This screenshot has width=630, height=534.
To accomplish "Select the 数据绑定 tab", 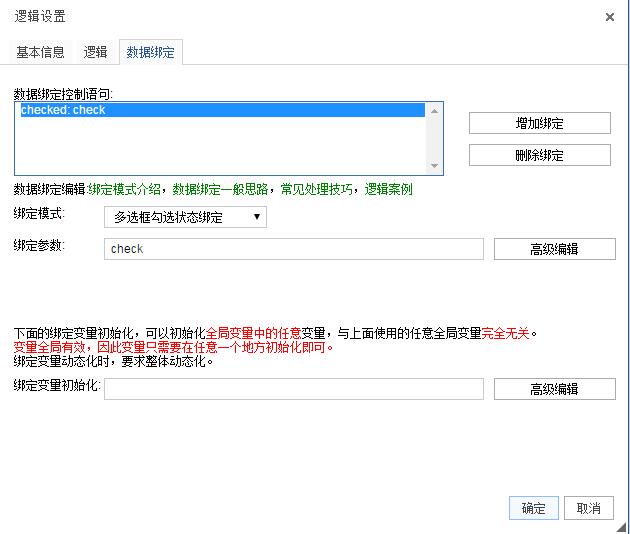I will click(151, 52).
